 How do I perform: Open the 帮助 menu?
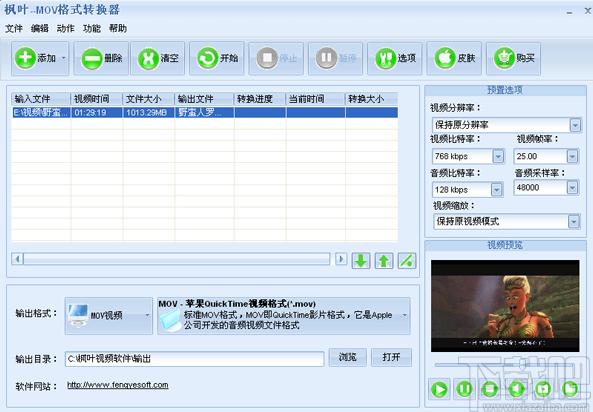(x=118, y=28)
